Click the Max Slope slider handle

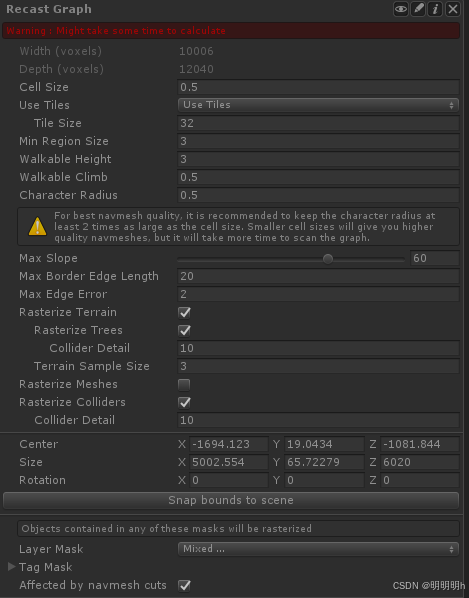tap(328, 259)
